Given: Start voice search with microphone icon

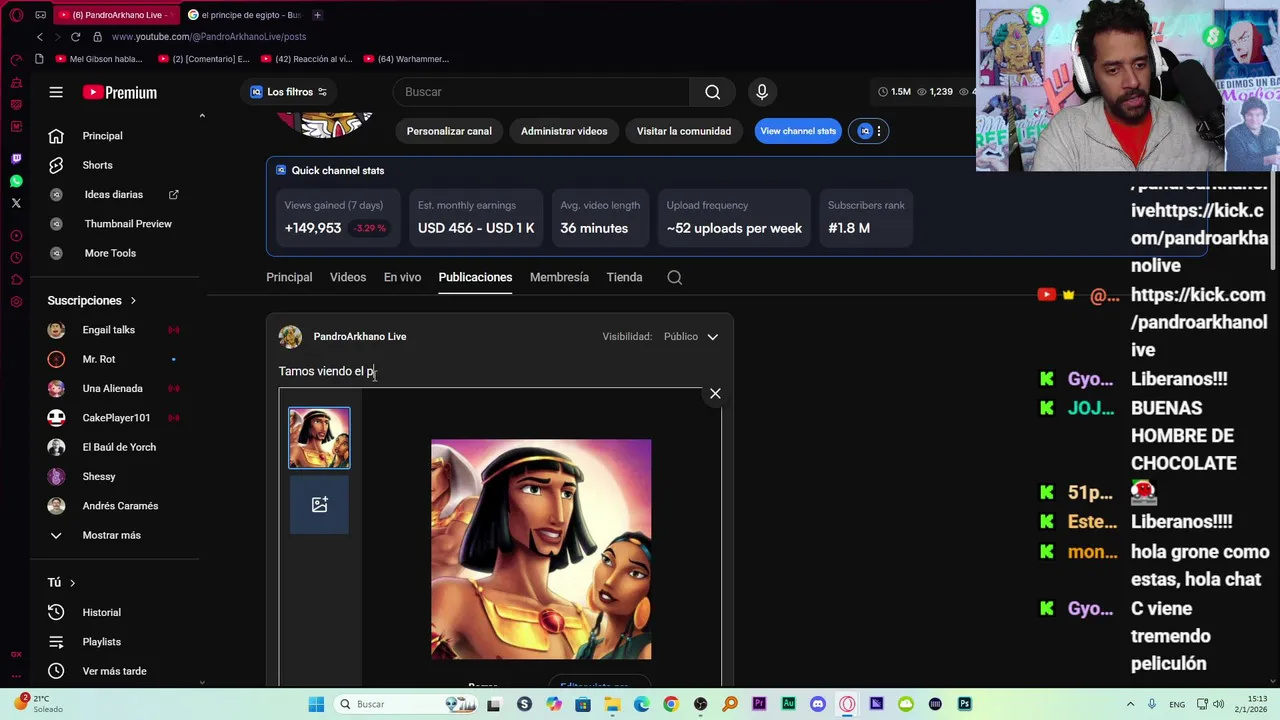Looking at the screenshot, I should [762, 92].
